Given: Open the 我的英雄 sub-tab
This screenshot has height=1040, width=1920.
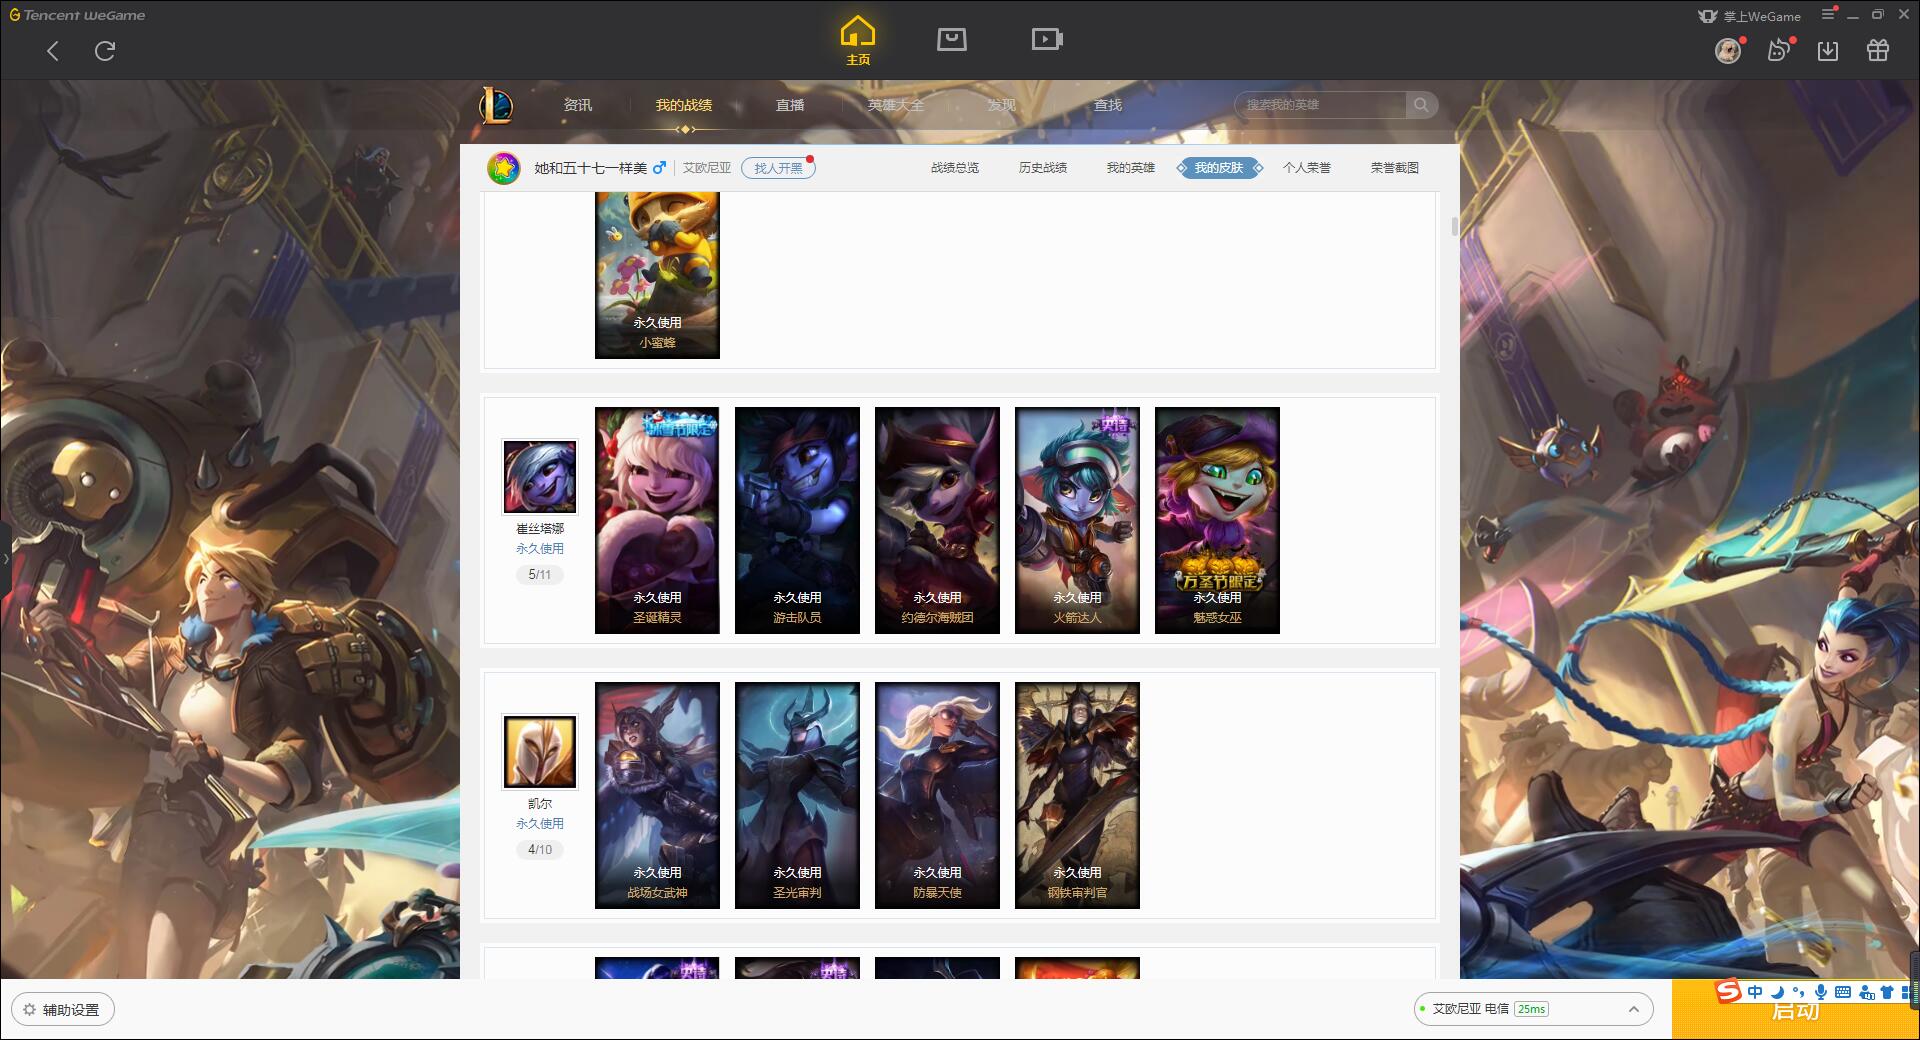Looking at the screenshot, I should (1131, 168).
